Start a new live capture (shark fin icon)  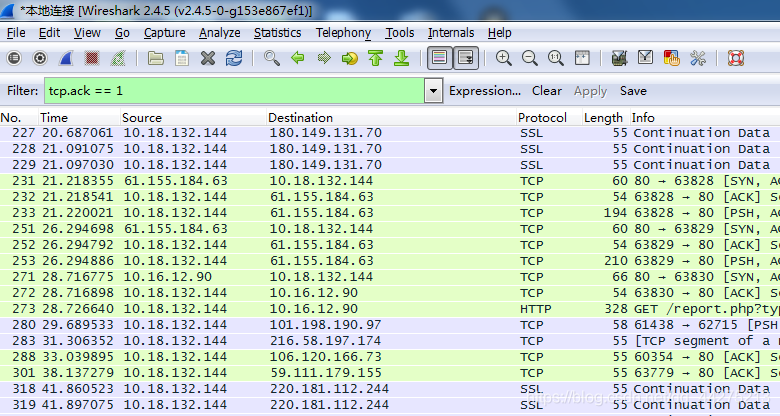click(66, 58)
